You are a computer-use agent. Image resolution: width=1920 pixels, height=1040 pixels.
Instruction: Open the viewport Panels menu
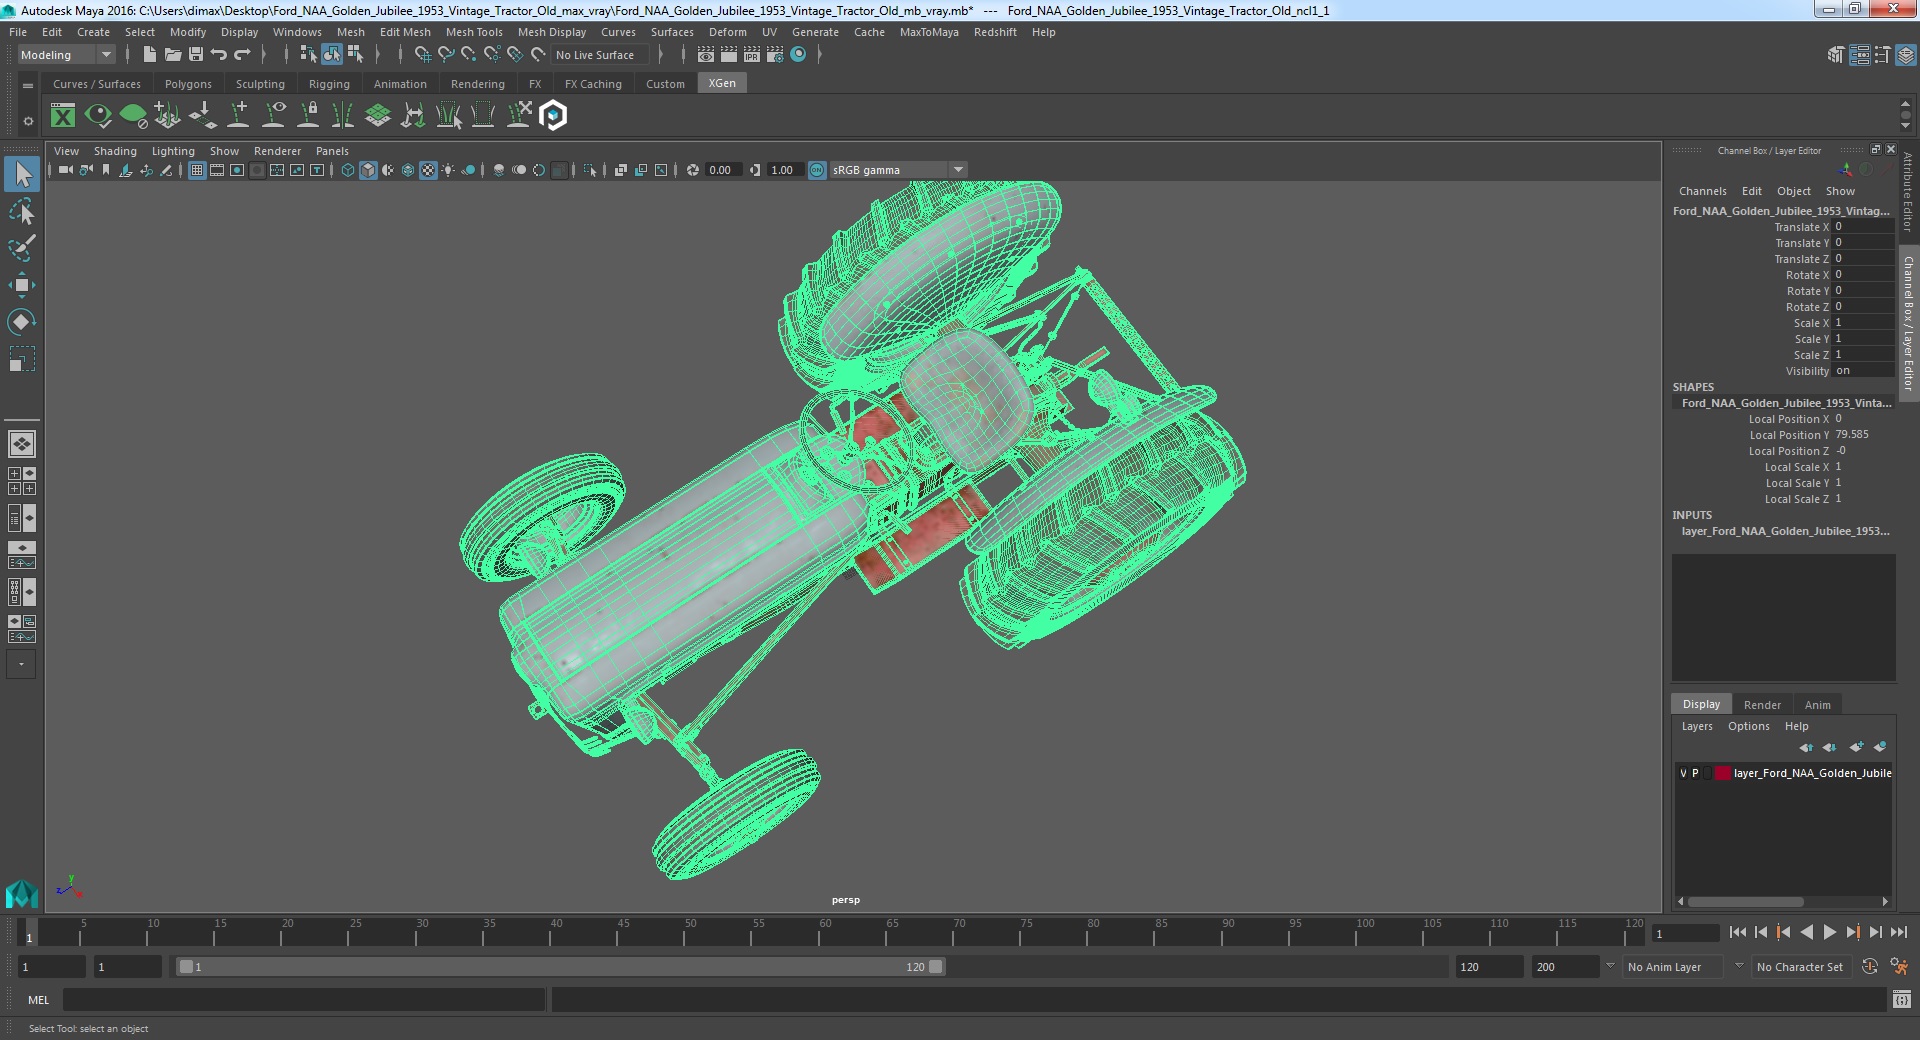332,151
